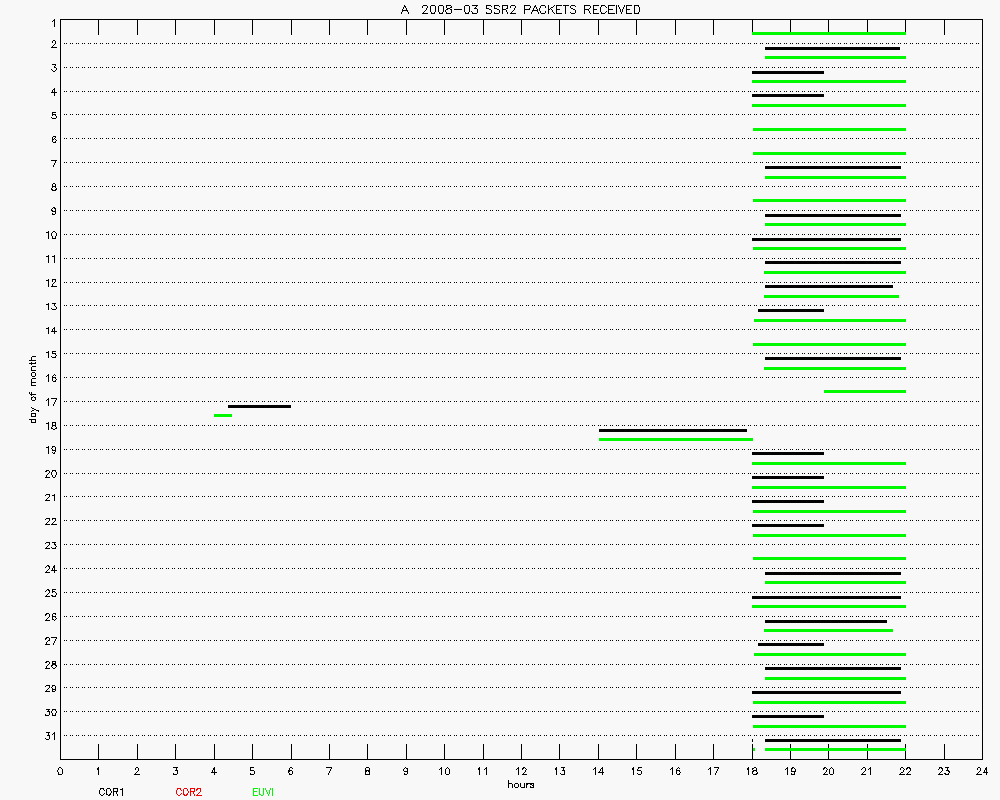The width and height of the screenshot is (1000, 800).
Task: Click the y-axis tick label 31
Action: tap(48, 736)
